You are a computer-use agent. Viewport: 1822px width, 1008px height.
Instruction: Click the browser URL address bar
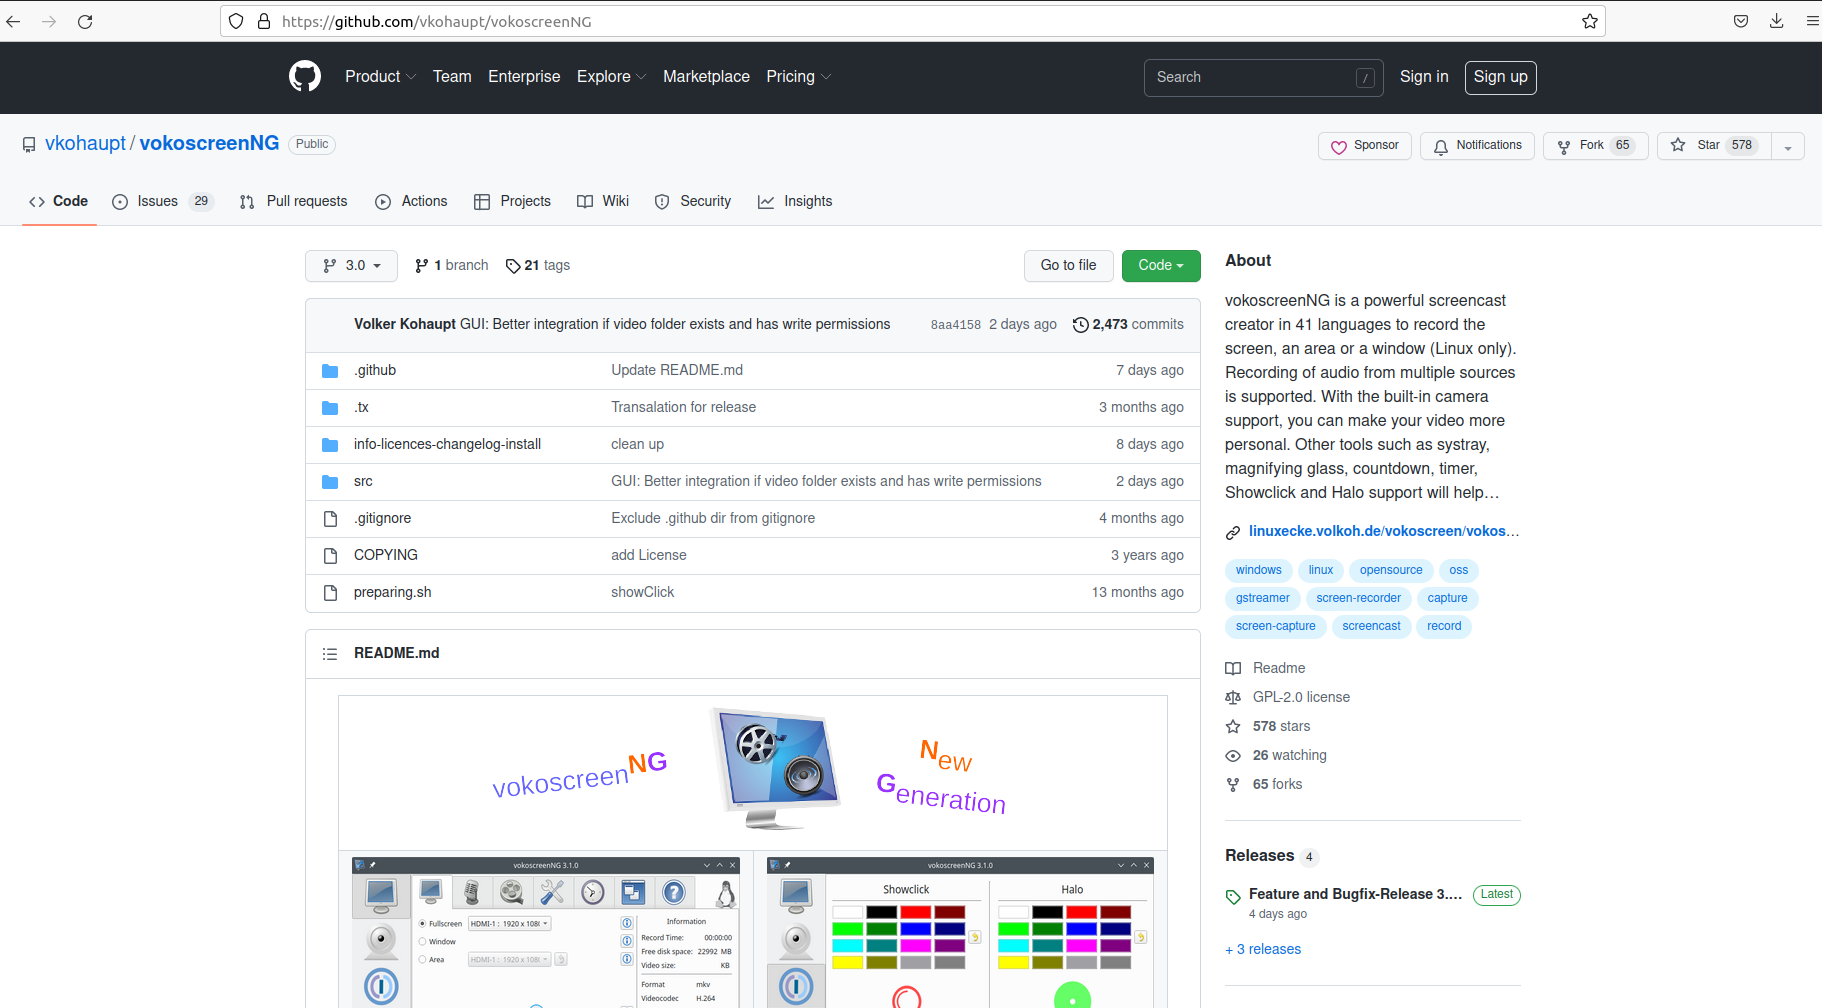tap(912, 21)
